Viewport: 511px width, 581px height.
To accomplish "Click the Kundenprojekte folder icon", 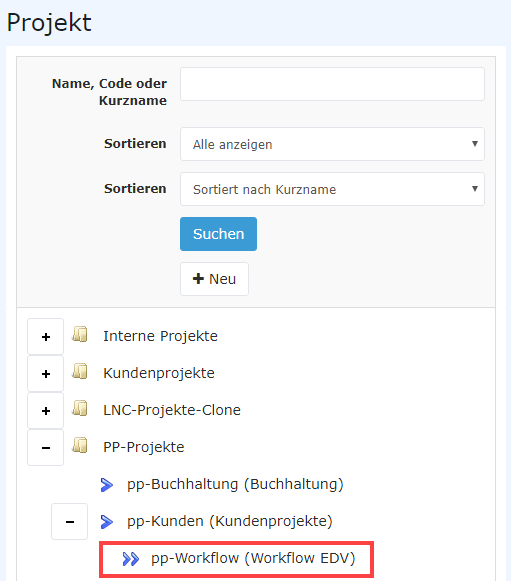I will pyautogui.click(x=80, y=371).
